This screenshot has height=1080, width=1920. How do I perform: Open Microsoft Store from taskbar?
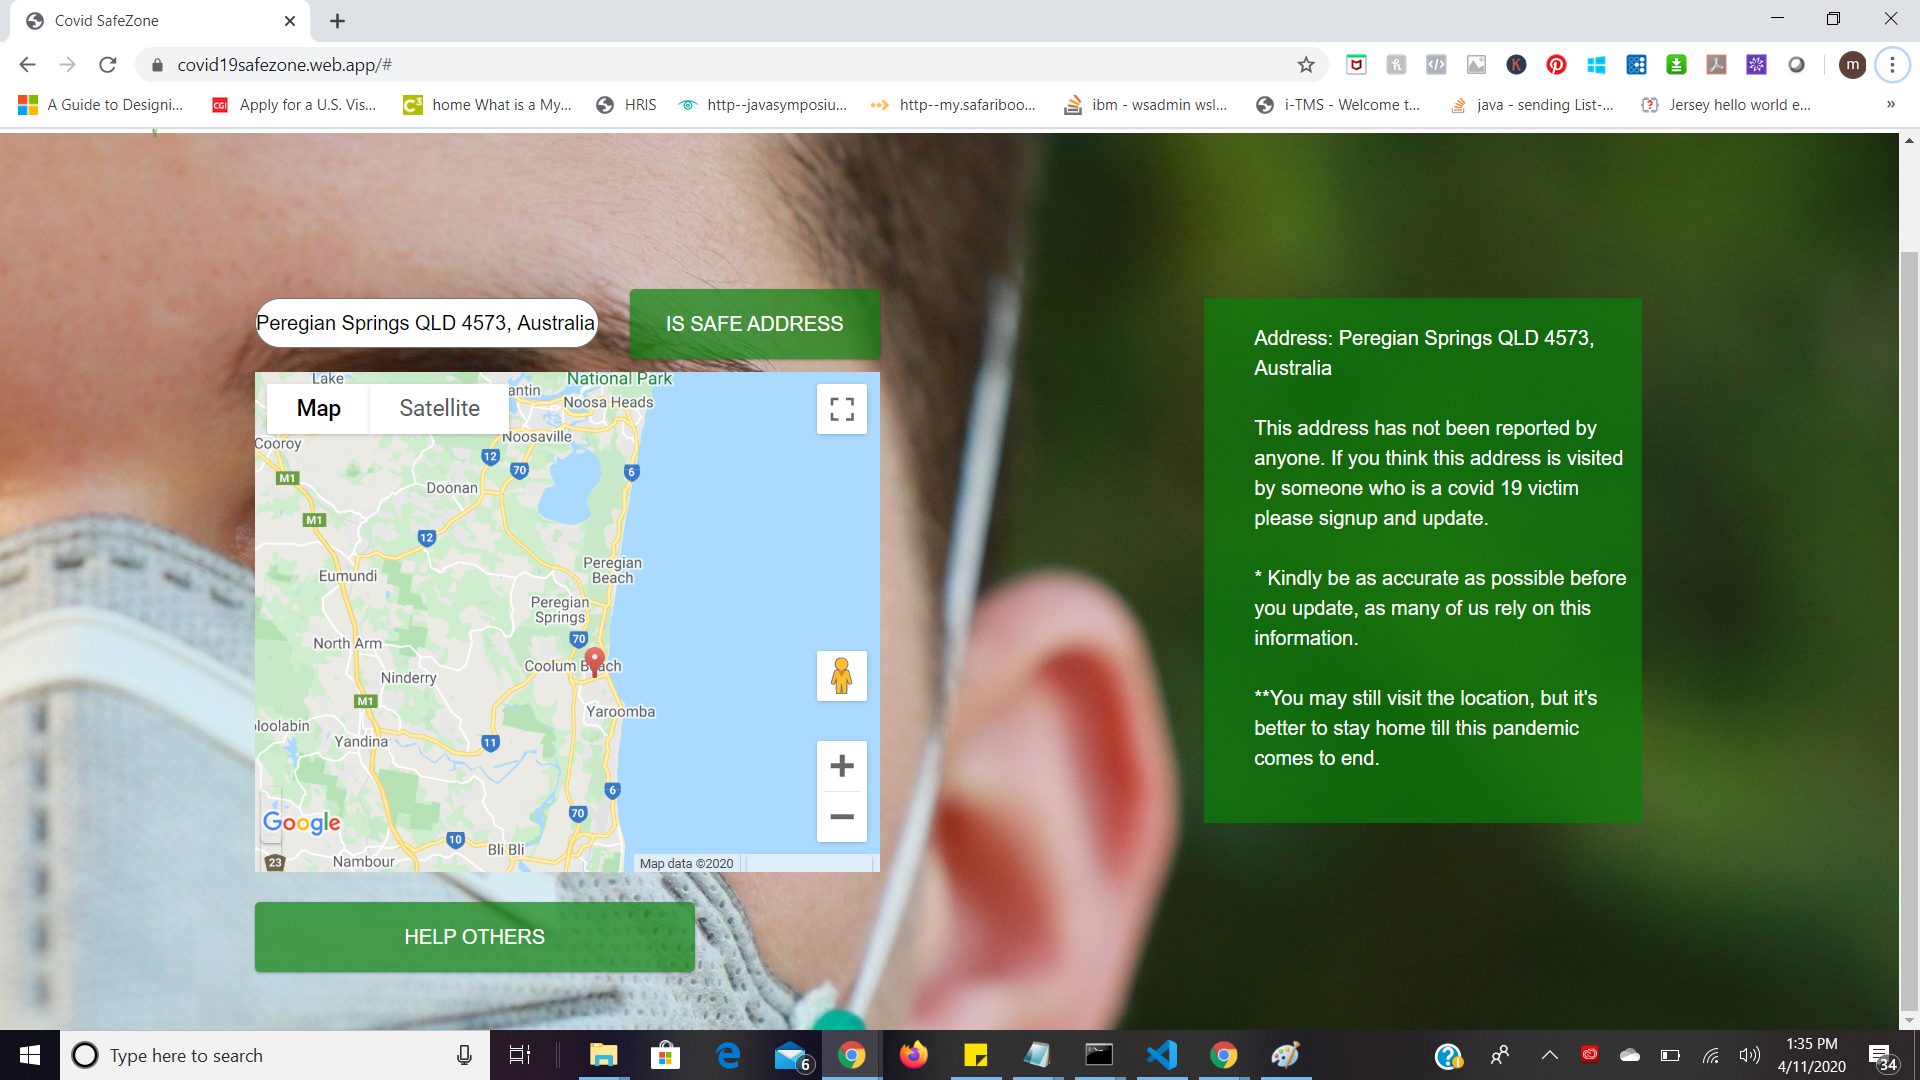(665, 1055)
